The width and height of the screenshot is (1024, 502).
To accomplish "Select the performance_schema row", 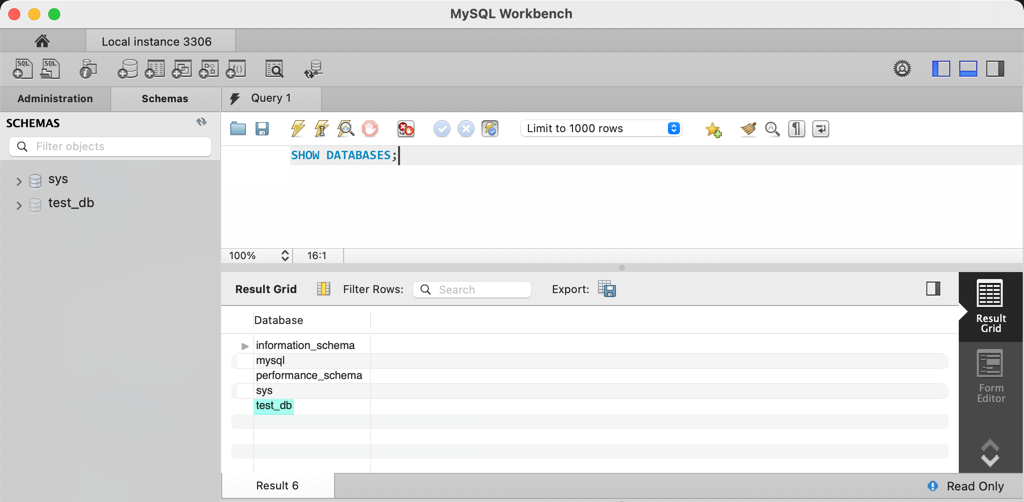I will coord(309,376).
